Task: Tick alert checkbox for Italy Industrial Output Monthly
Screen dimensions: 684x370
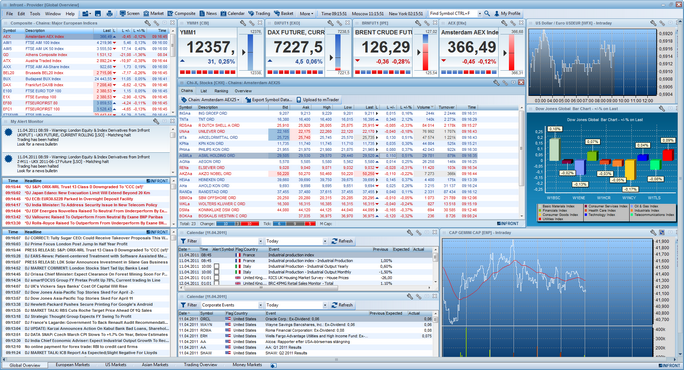Action: coord(217,272)
